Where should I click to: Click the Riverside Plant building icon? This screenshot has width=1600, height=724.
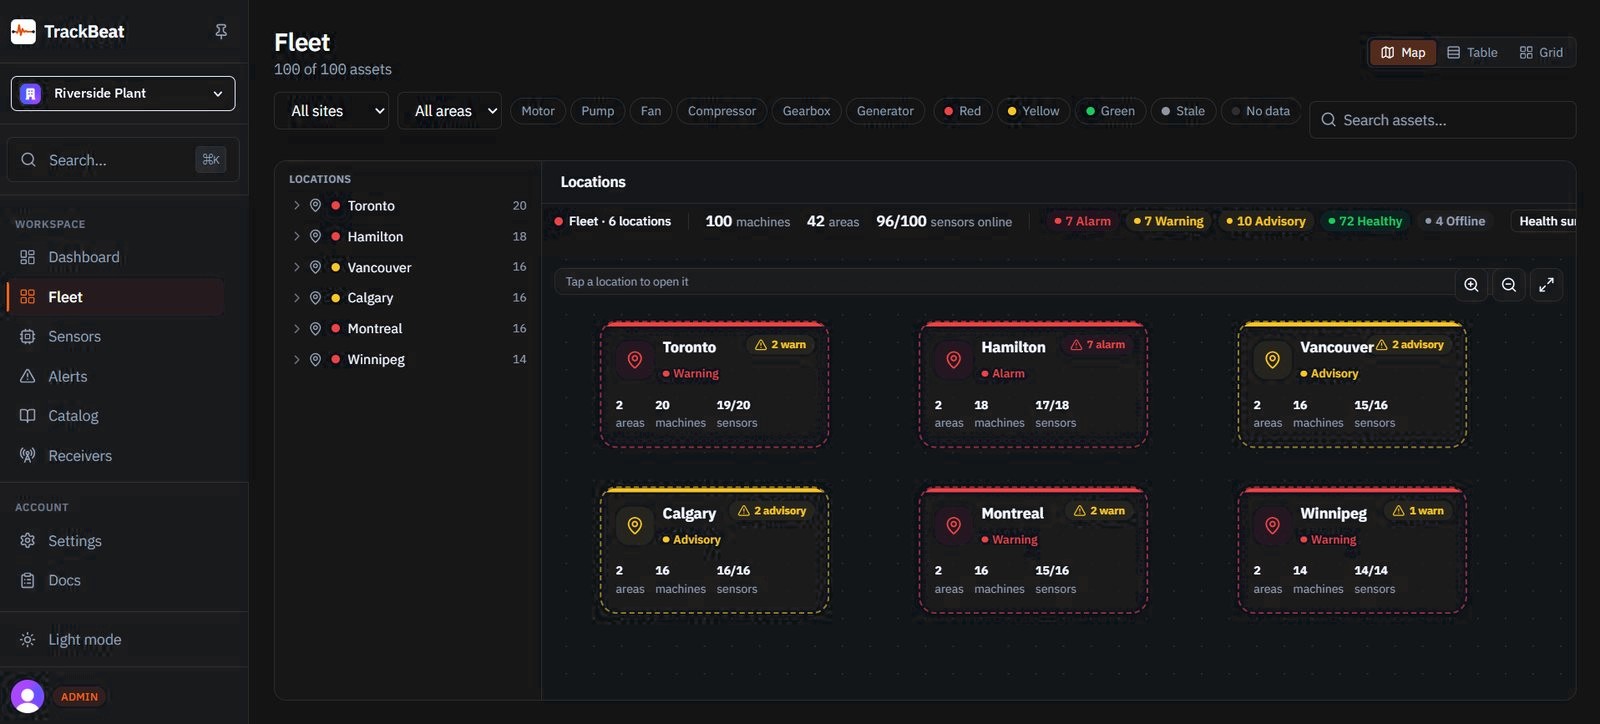31,94
